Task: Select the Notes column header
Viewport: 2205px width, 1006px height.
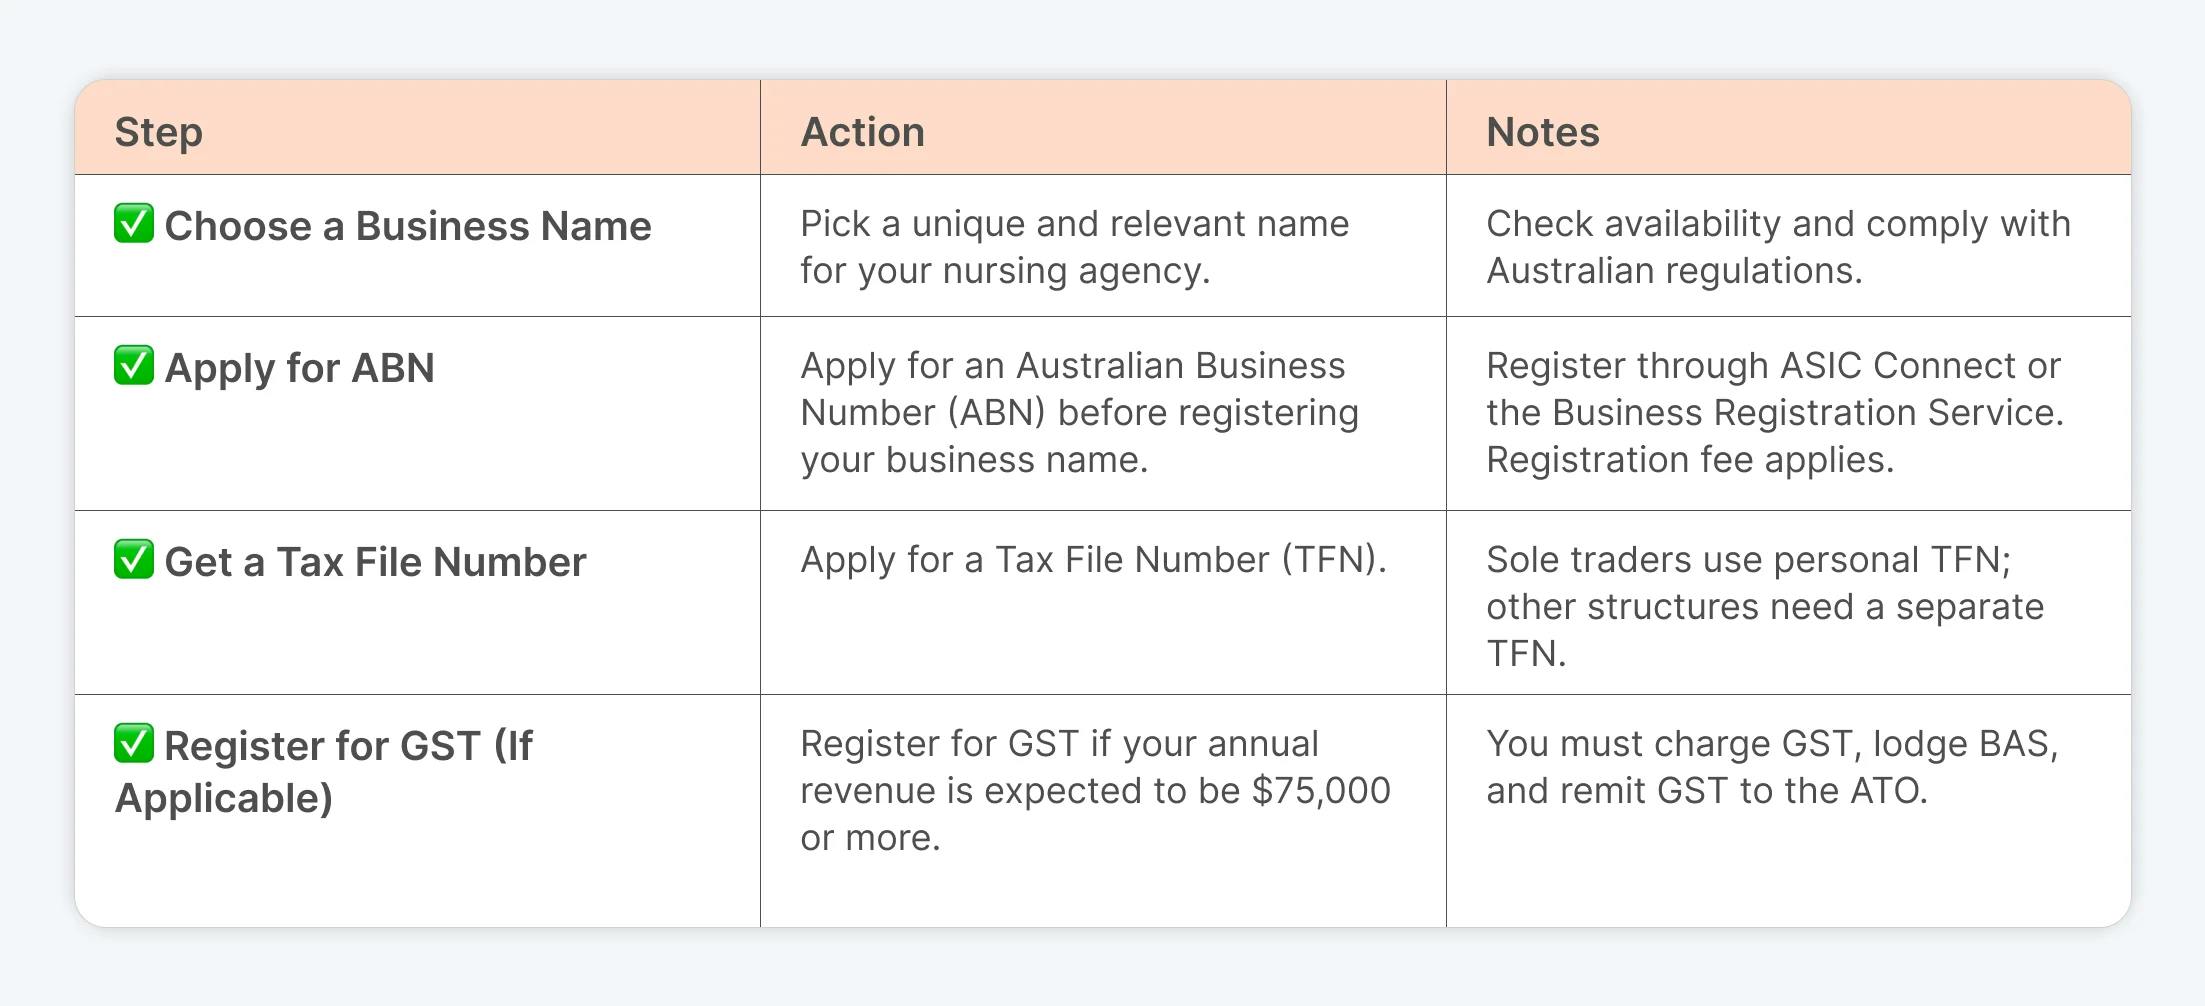Action: coord(1542,132)
